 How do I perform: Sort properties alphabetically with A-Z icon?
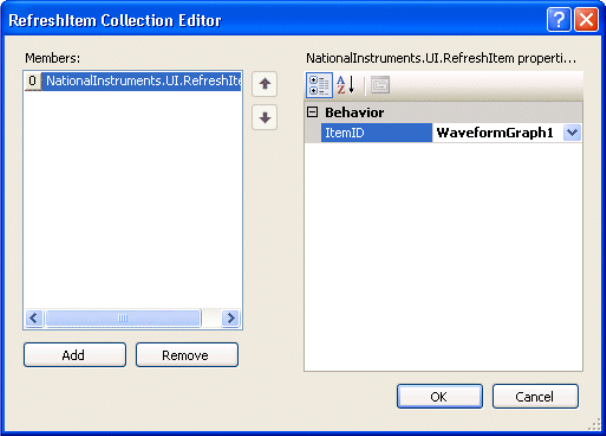pyautogui.click(x=346, y=85)
